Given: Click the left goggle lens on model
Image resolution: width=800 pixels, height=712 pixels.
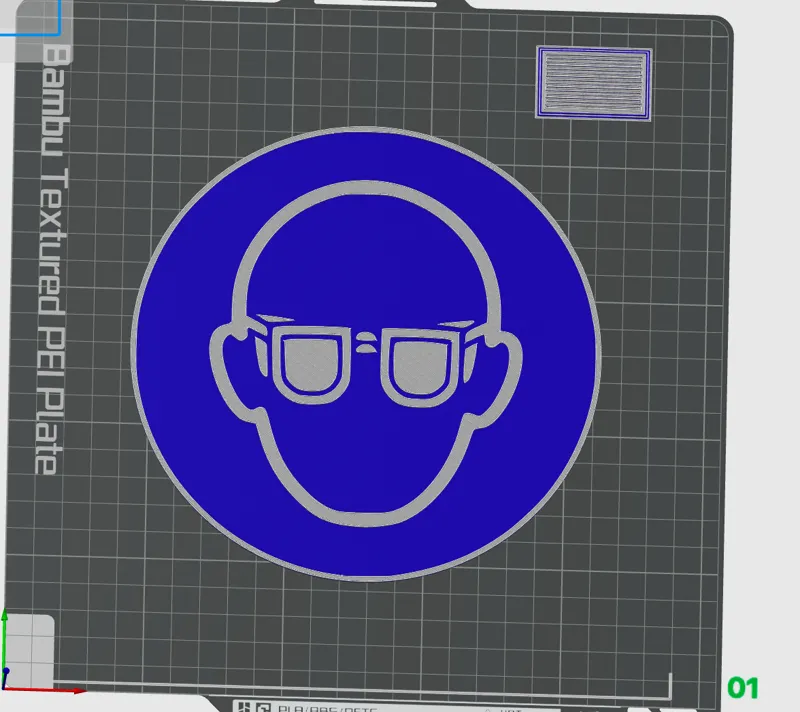Looking at the screenshot, I should (311, 364).
